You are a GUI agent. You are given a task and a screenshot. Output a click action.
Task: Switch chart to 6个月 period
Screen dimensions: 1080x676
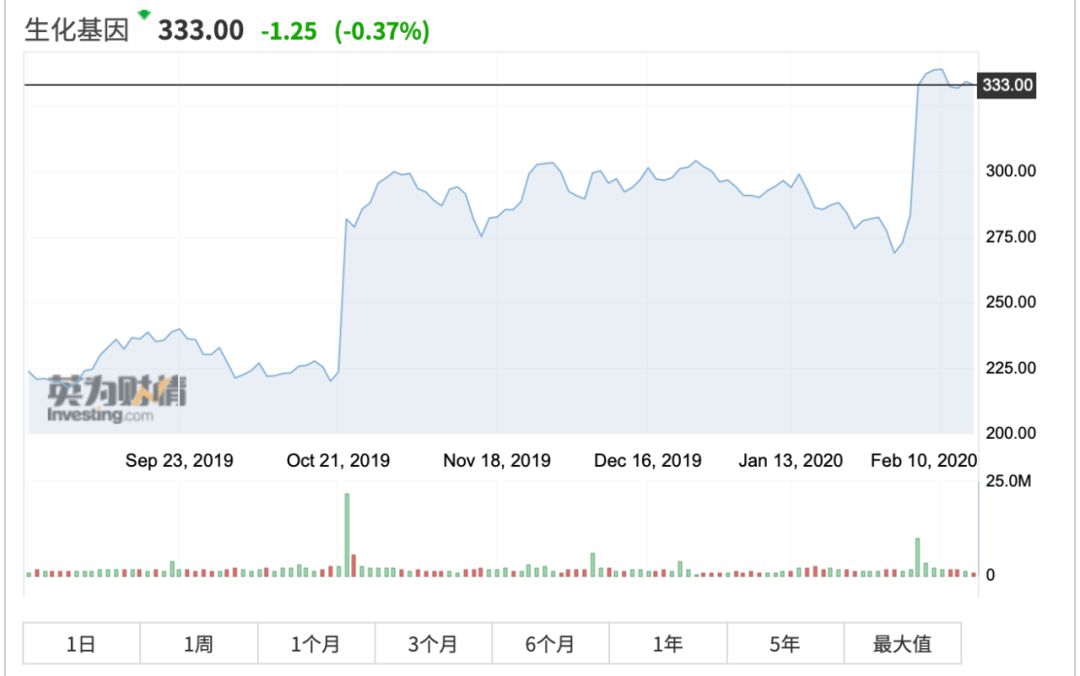(550, 644)
